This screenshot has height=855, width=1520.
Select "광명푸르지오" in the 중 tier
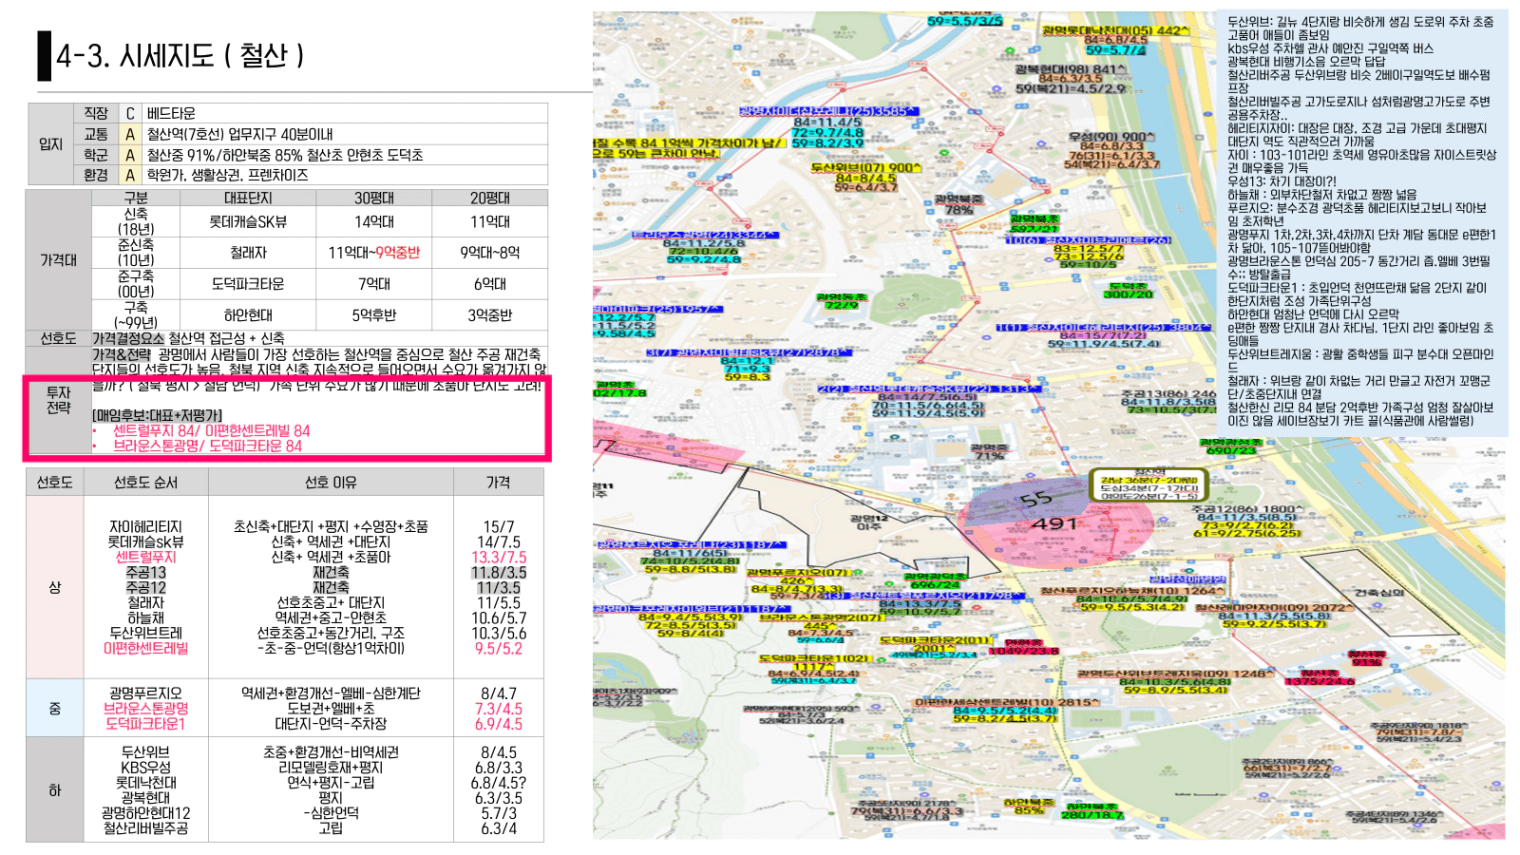point(146,693)
